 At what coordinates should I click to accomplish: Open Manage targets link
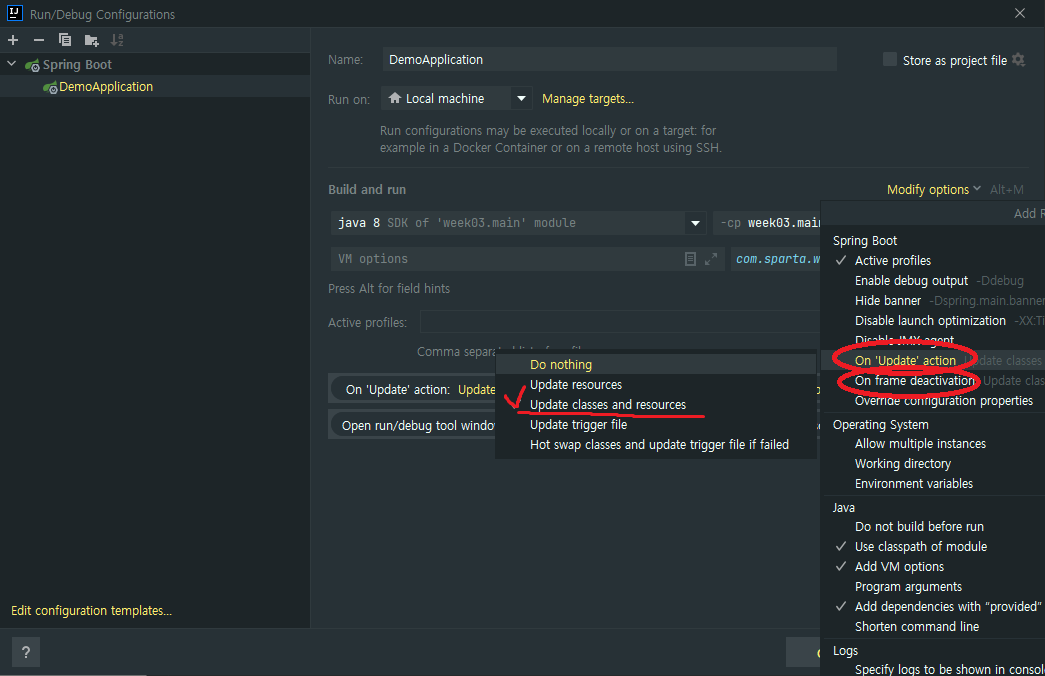[x=588, y=99]
